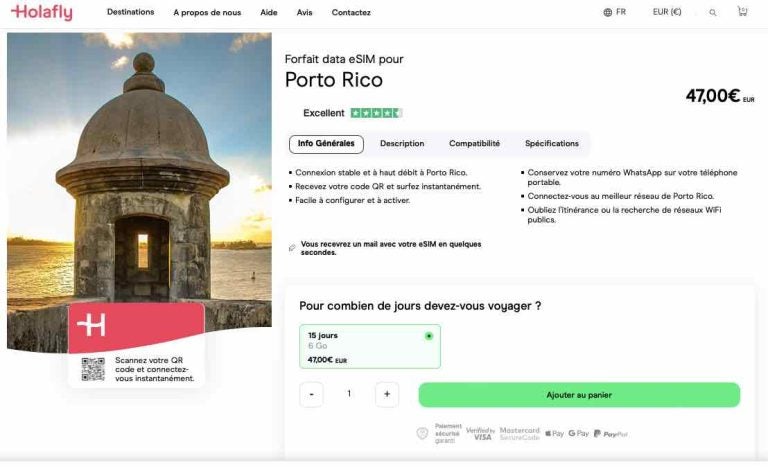
Task: Click the email notice icon
Action: [292, 248]
